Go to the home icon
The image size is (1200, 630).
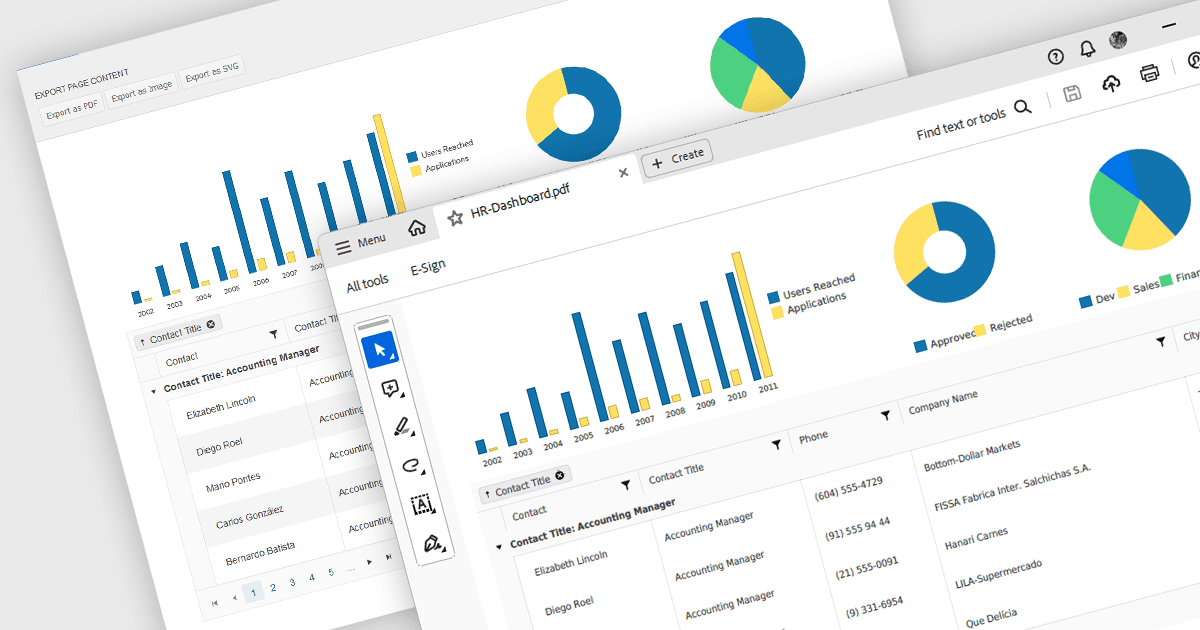pos(417,228)
